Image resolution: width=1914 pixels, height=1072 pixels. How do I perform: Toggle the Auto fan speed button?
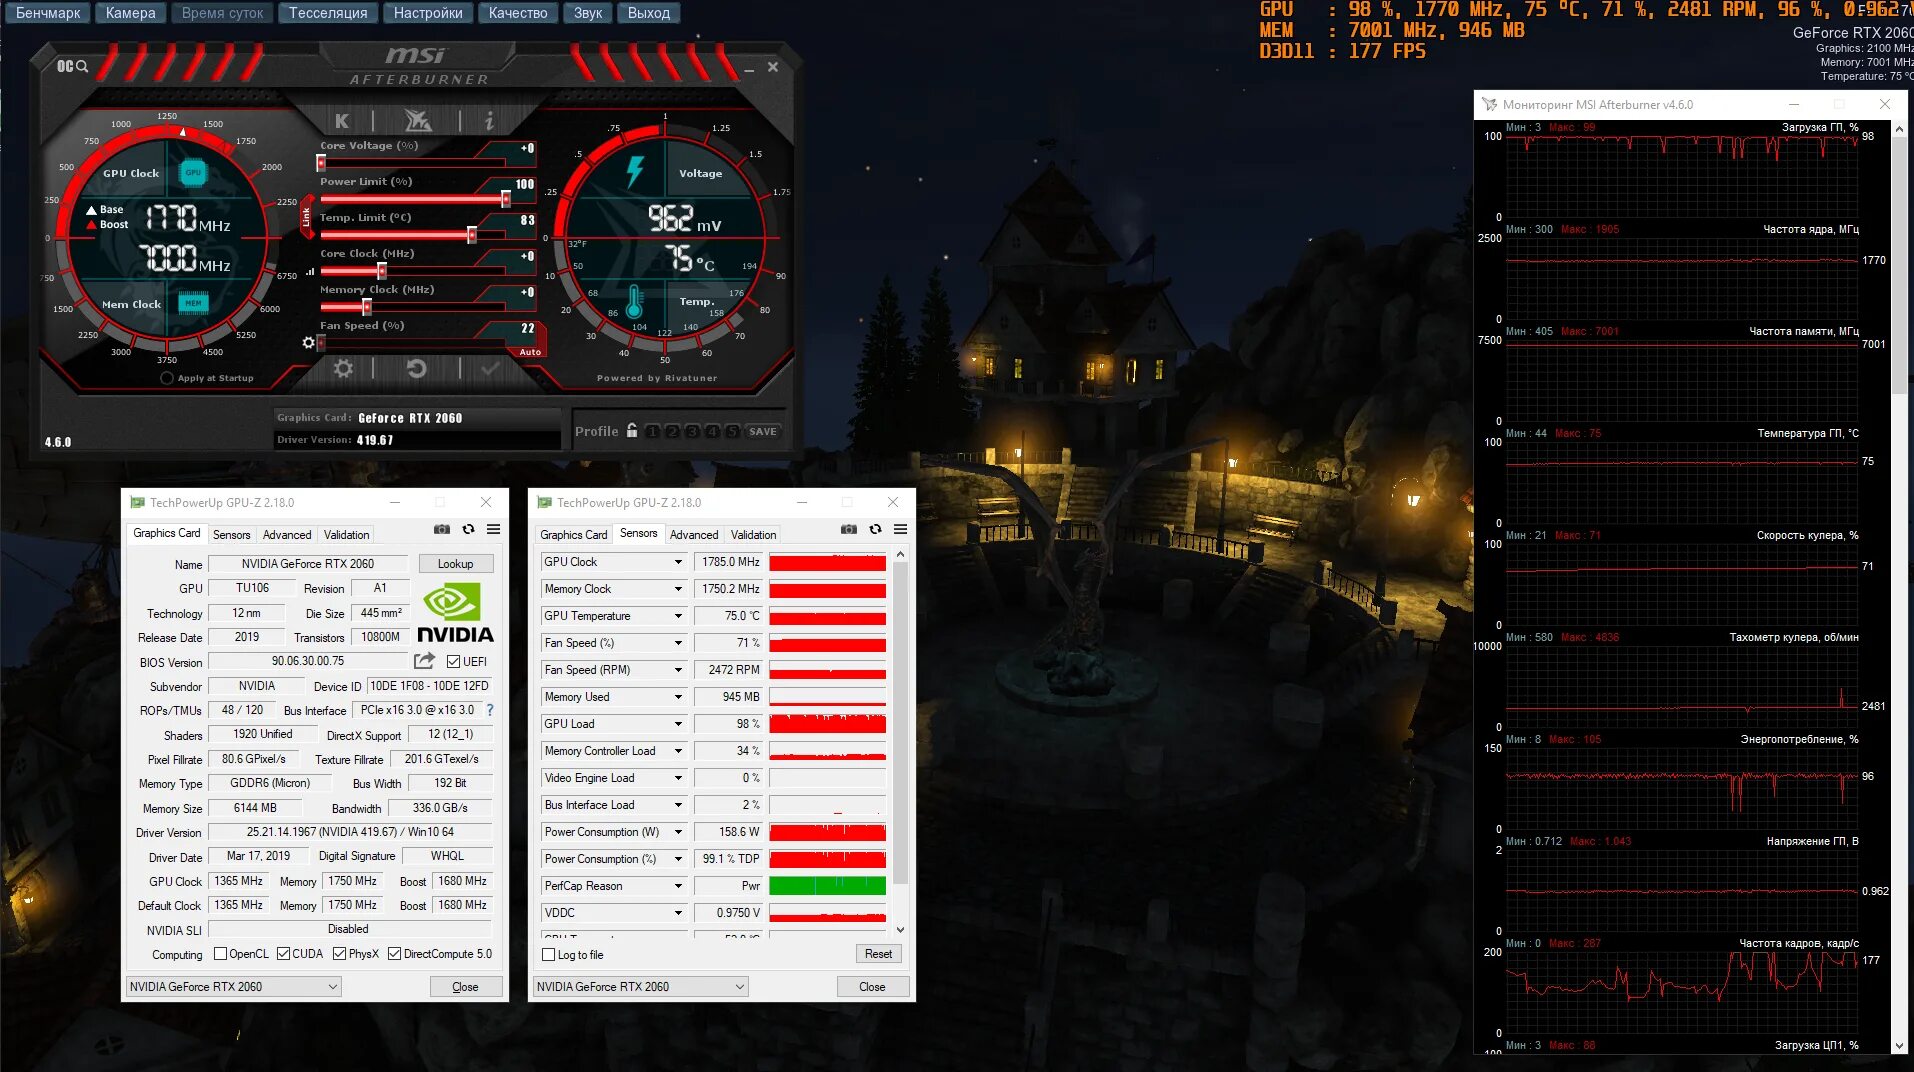tap(530, 352)
